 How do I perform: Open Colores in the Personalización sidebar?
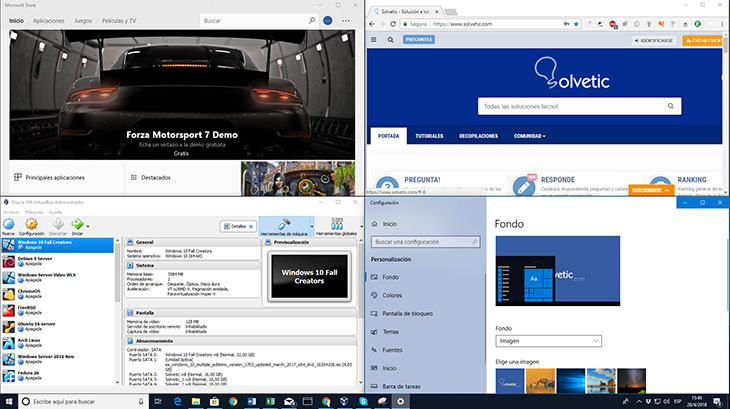tap(391, 295)
